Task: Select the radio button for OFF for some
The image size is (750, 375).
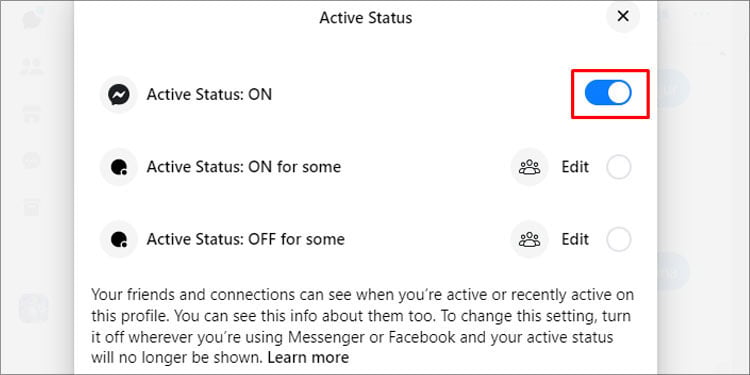Action: pos(618,239)
